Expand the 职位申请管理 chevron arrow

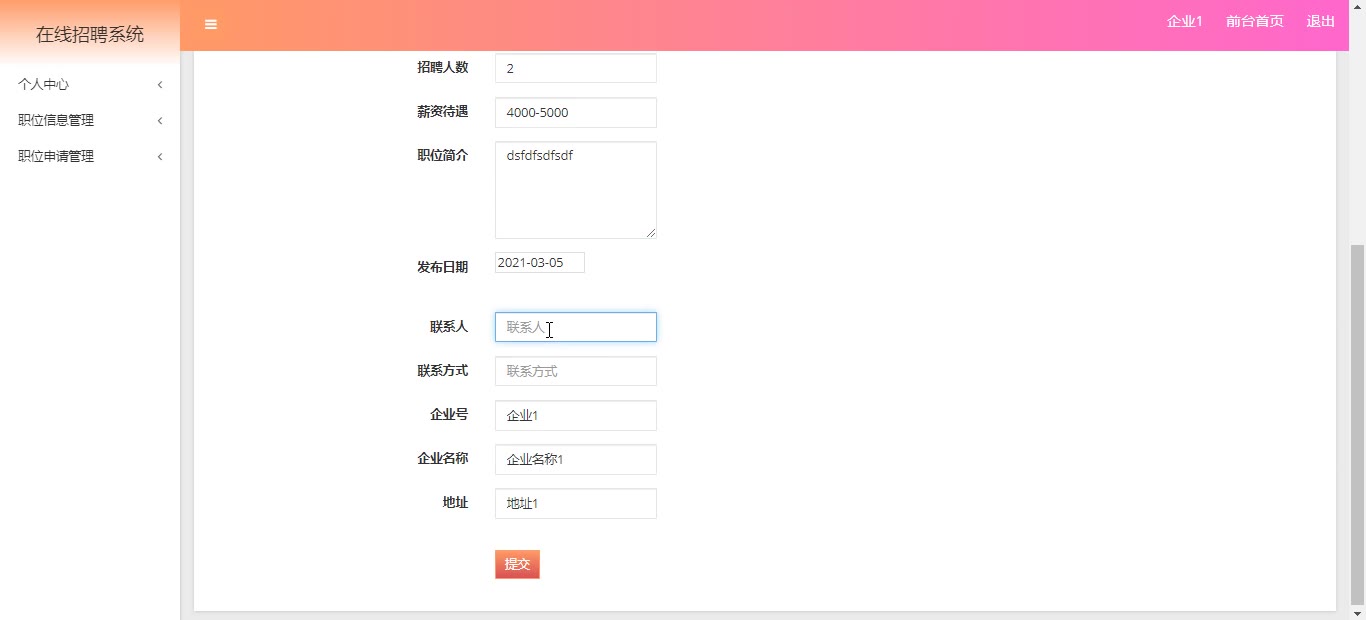160,157
